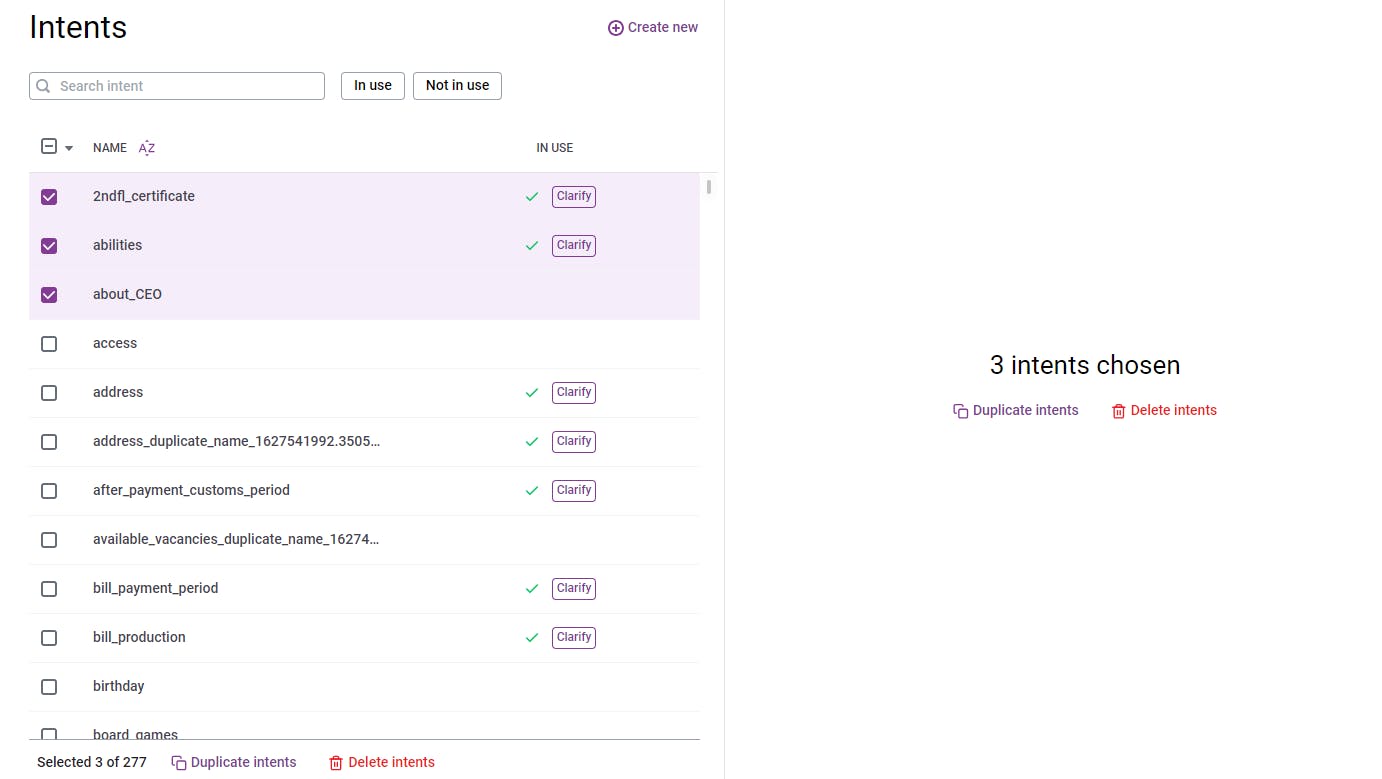Click the Create new plus icon
Image resolution: width=1382 pixels, height=779 pixels.
click(x=615, y=28)
